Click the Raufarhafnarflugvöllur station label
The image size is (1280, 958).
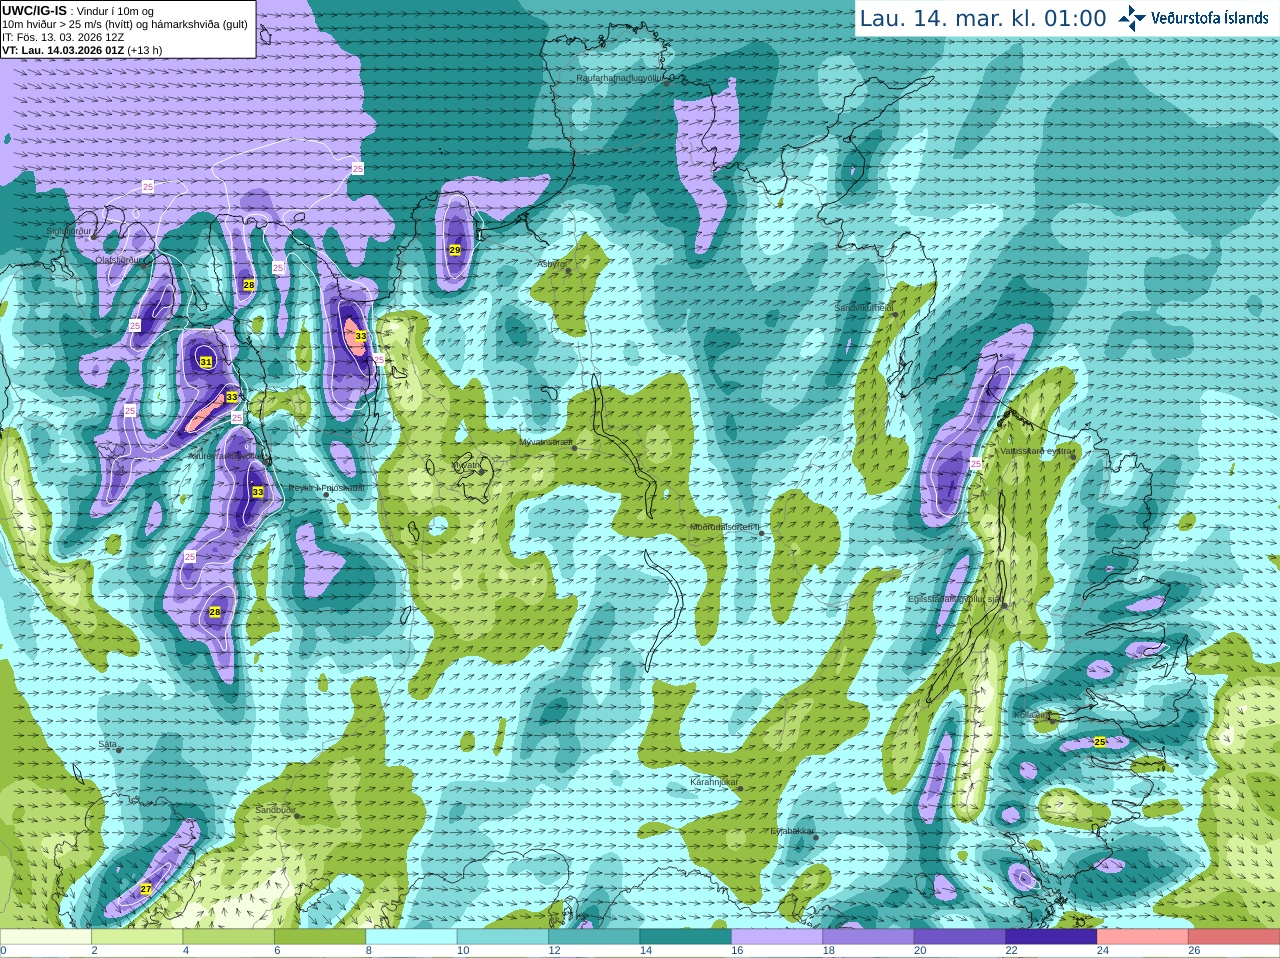[x=620, y=78]
